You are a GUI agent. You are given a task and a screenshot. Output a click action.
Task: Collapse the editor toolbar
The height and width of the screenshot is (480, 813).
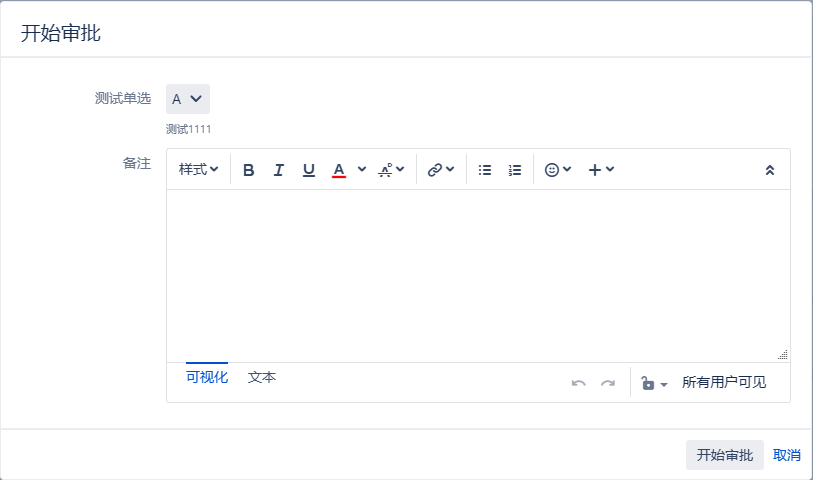[x=770, y=170]
